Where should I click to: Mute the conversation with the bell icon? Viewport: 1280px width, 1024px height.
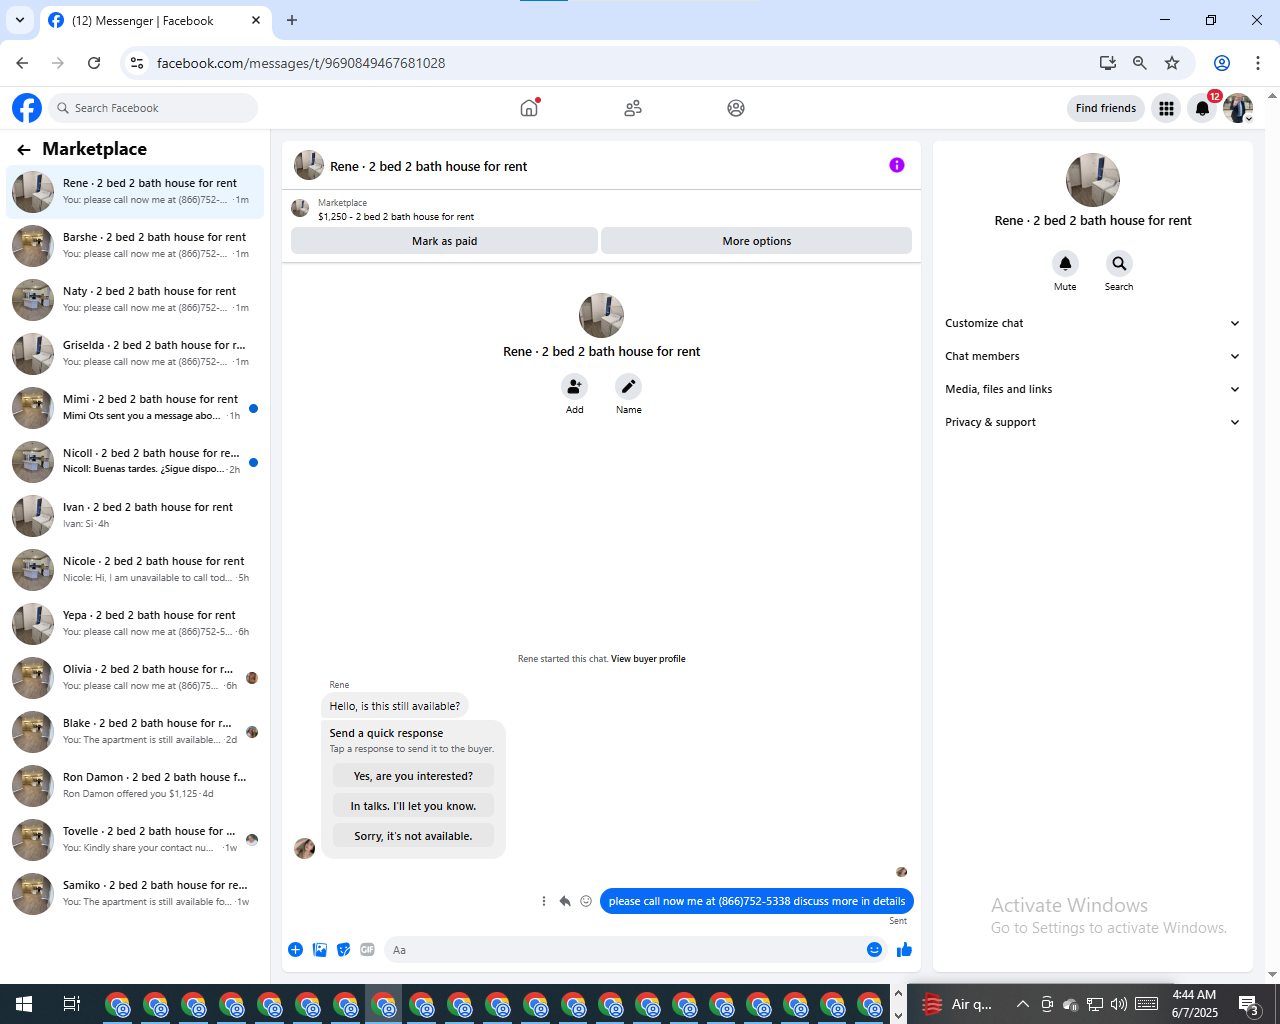point(1065,264)
